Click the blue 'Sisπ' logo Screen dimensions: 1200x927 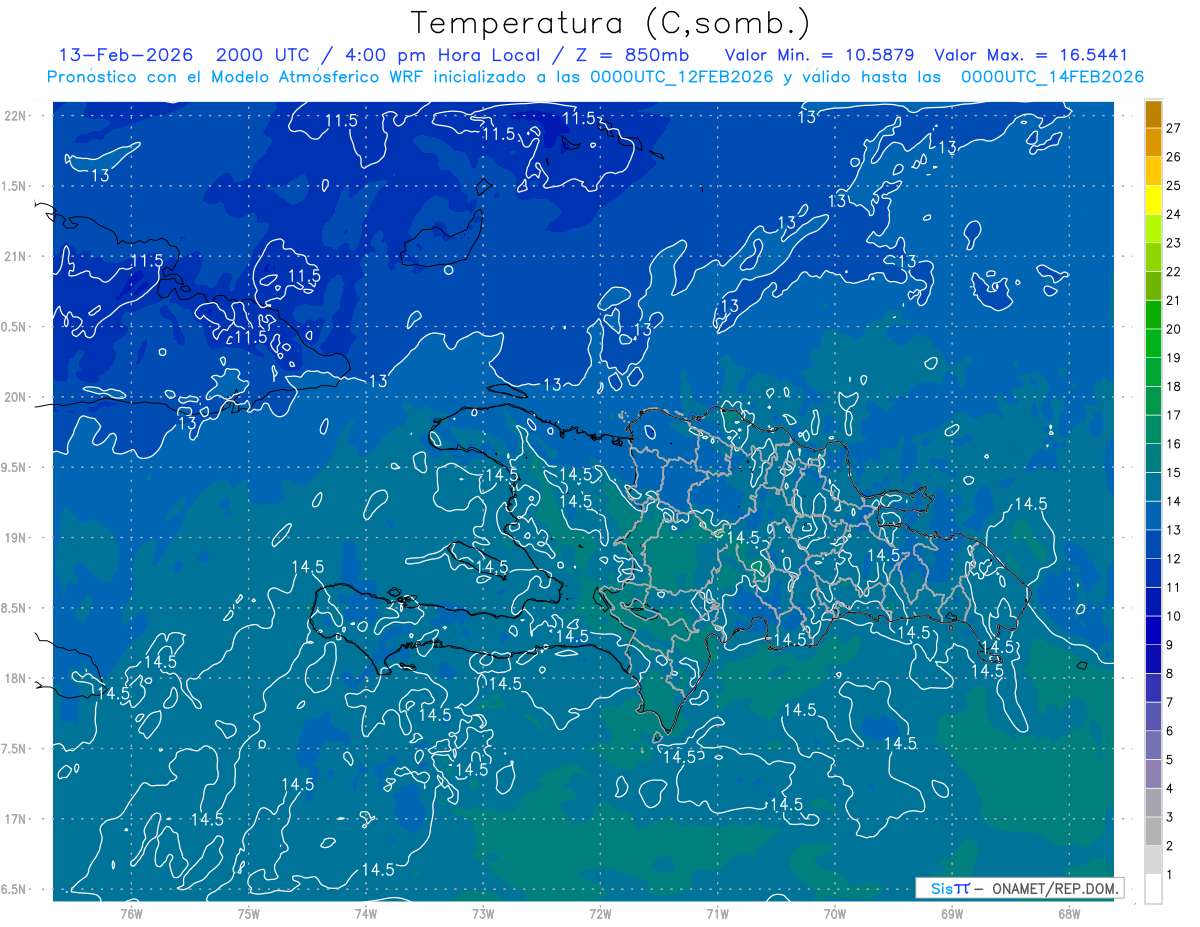tap(949, 888)
